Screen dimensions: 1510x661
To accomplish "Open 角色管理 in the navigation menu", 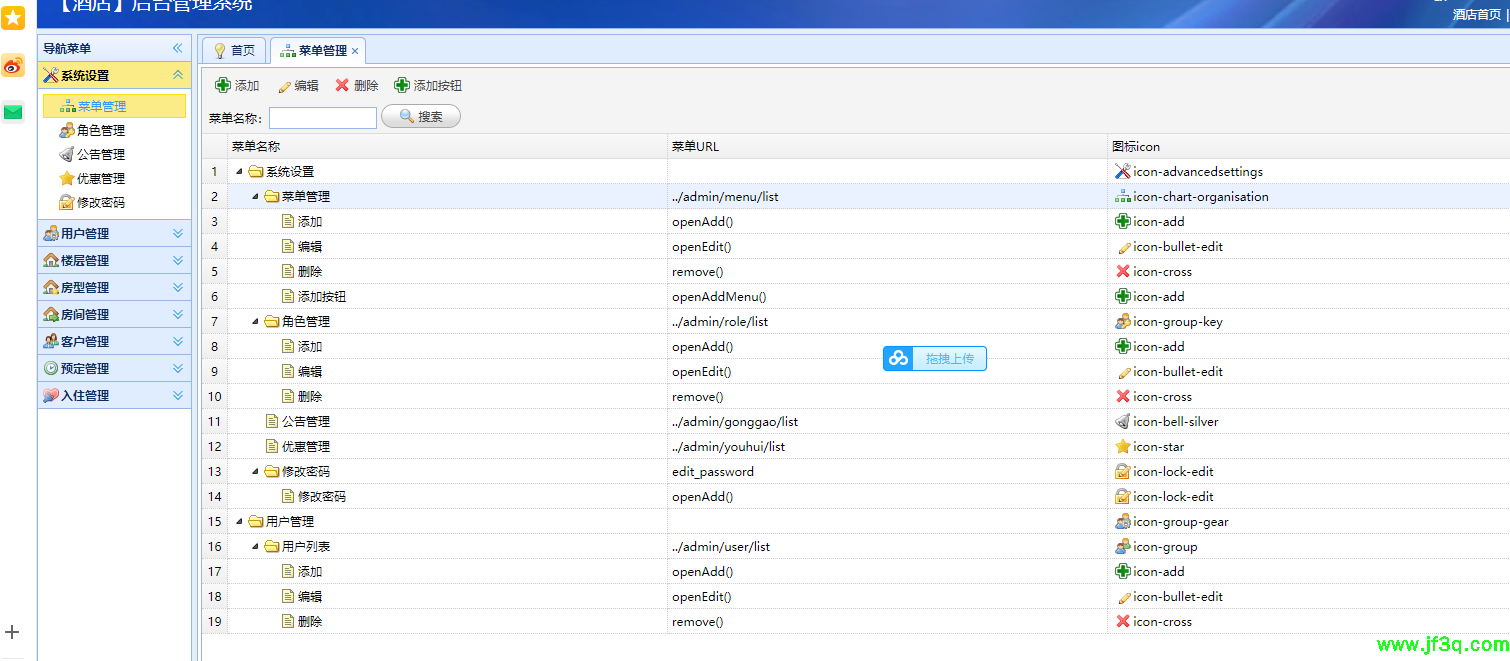I will (x=100, y=130).
